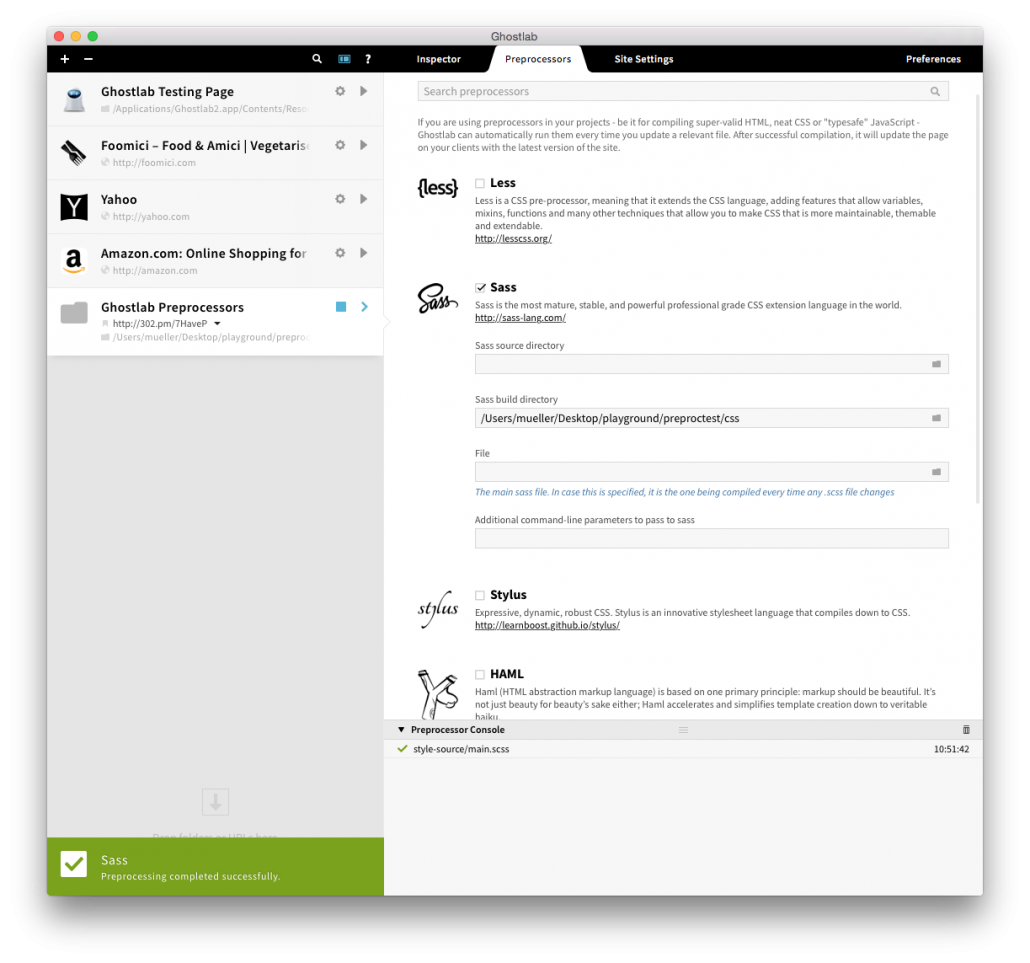Click console resize handle grip
1030x963 pixels.
683,730
